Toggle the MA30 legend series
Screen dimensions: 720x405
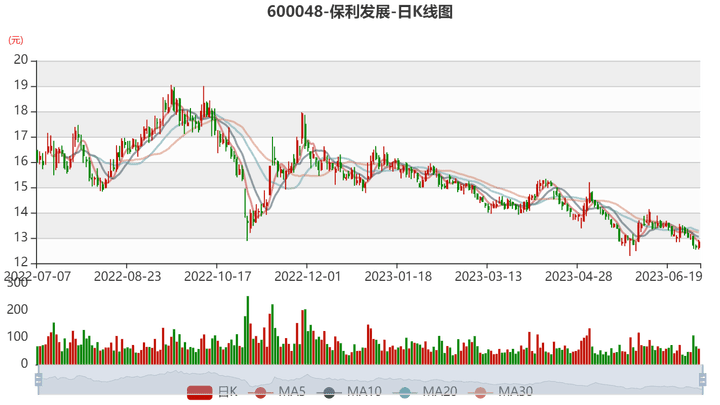click(501, 392)
